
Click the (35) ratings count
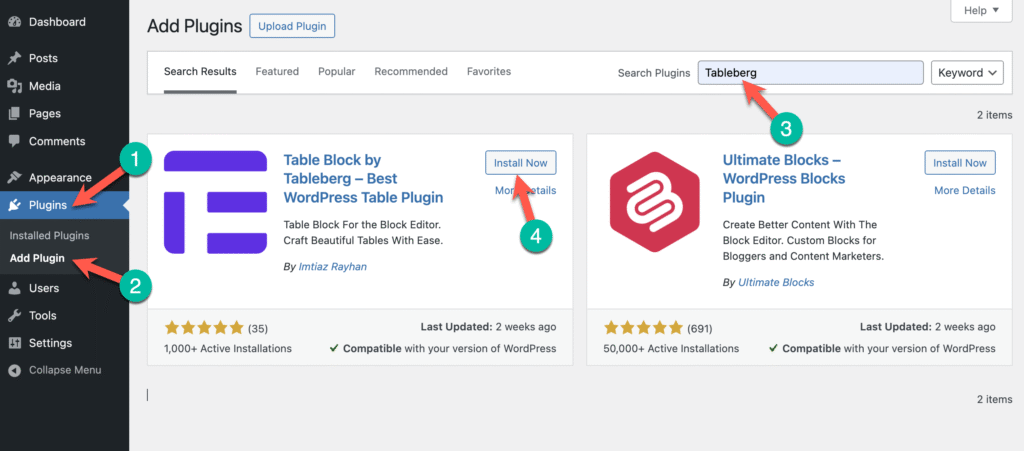click(257, 328)
